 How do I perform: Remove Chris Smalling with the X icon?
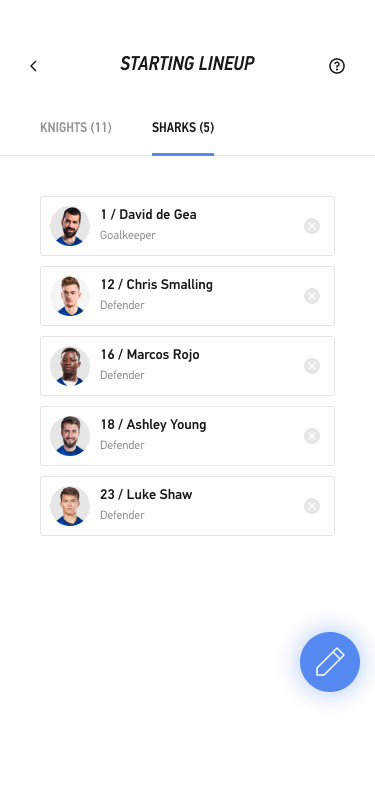(x=312, y=296)
